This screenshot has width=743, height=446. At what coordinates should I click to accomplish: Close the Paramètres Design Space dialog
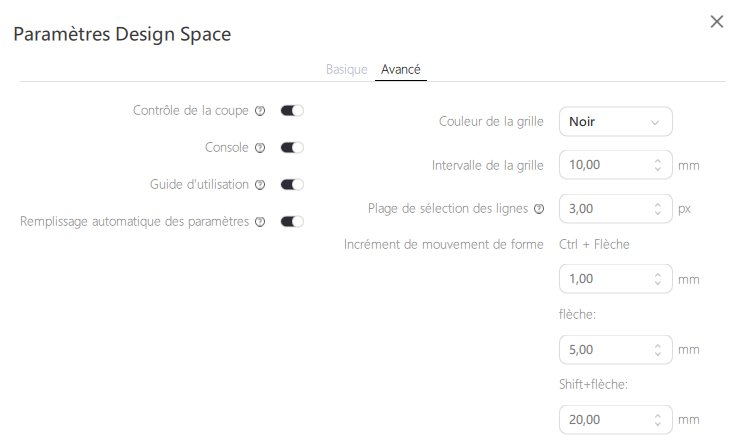716,22
